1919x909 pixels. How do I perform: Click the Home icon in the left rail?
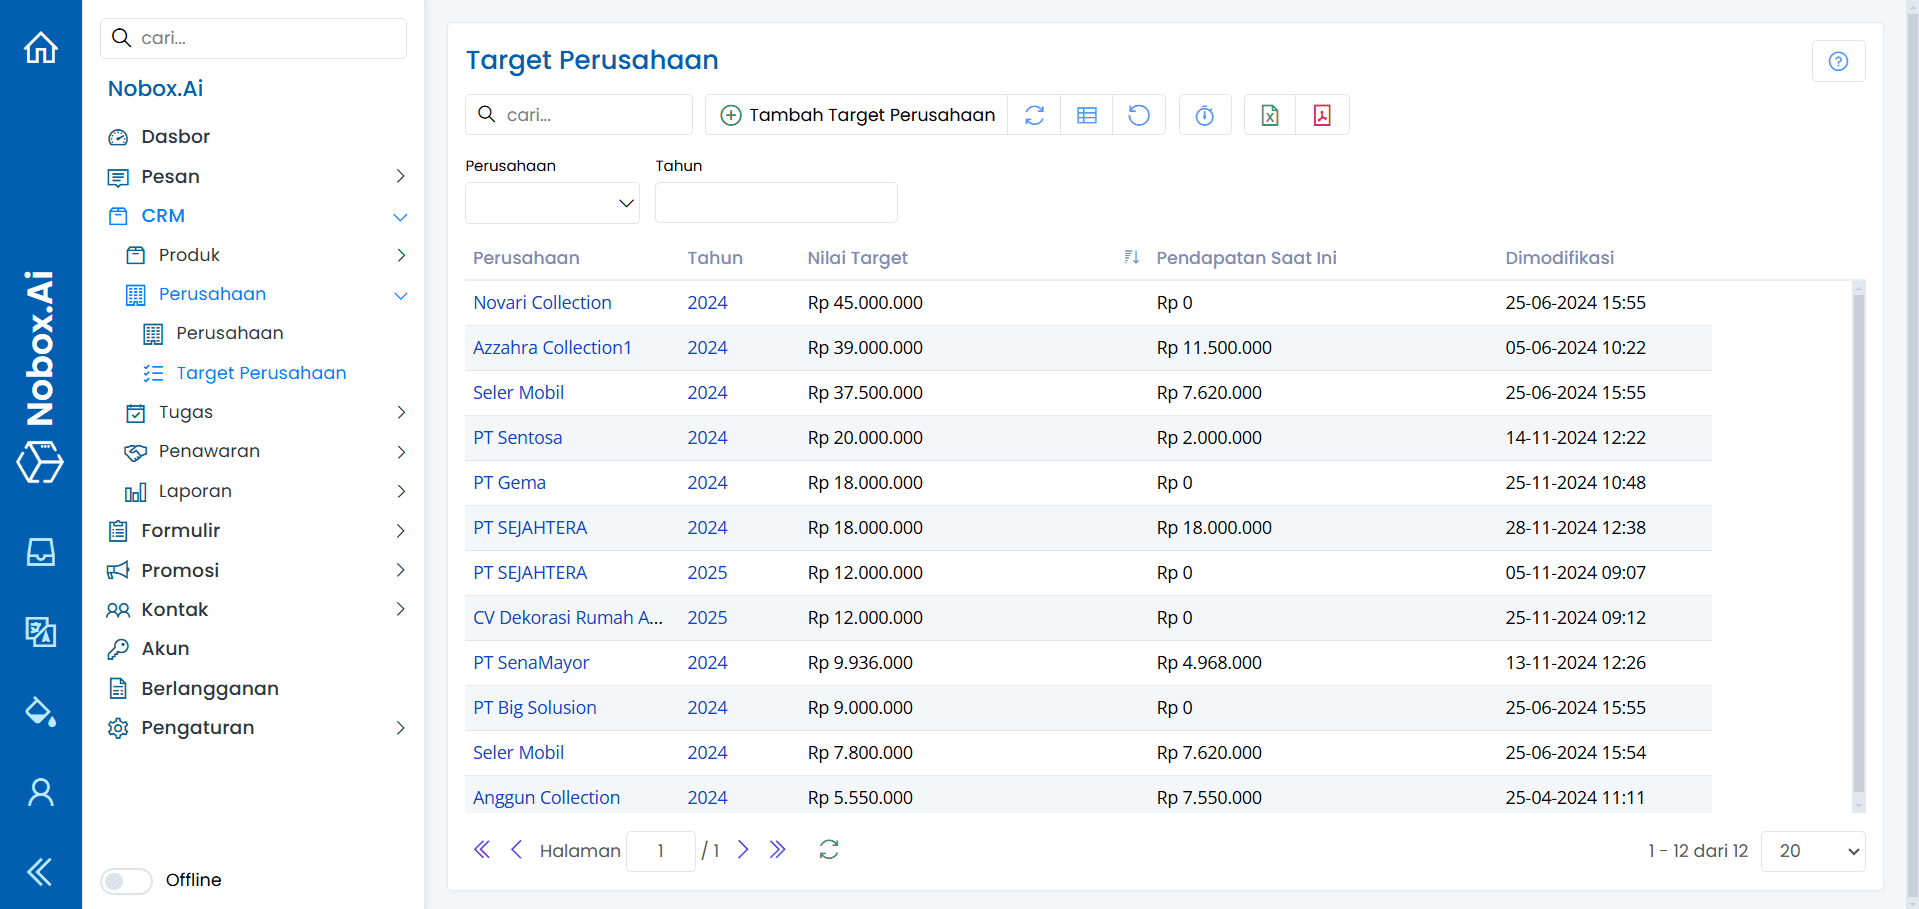coord(41,47)
